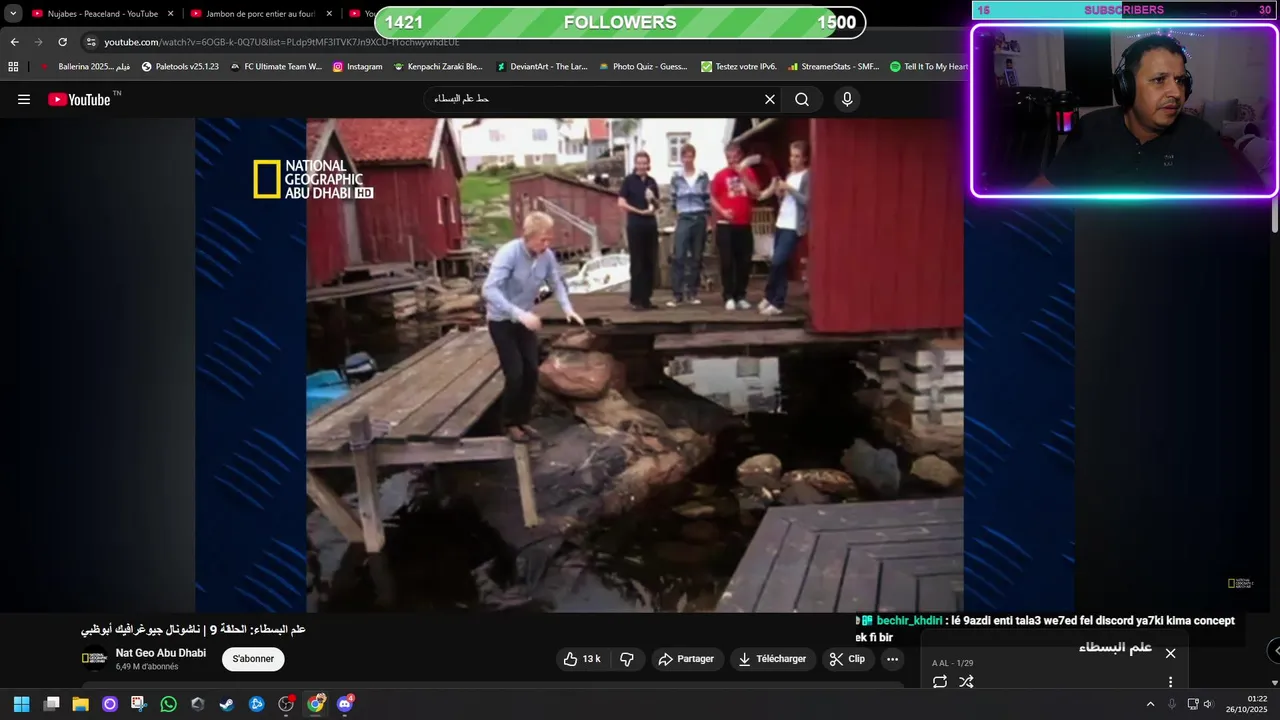
Task: Open the Instagram bookmark
Action: point(357,67)
